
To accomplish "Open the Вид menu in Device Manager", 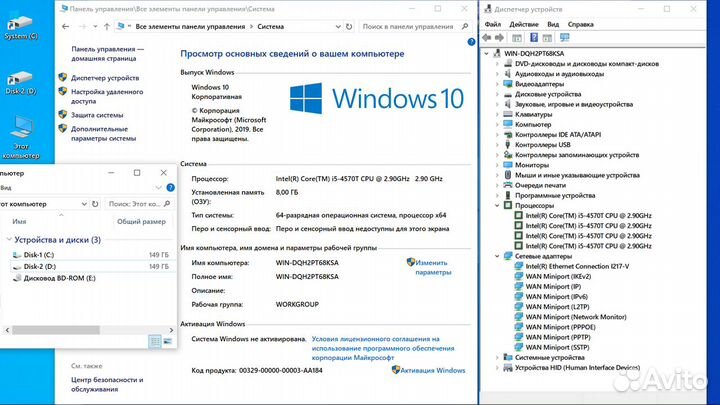I will coord(553,24).
